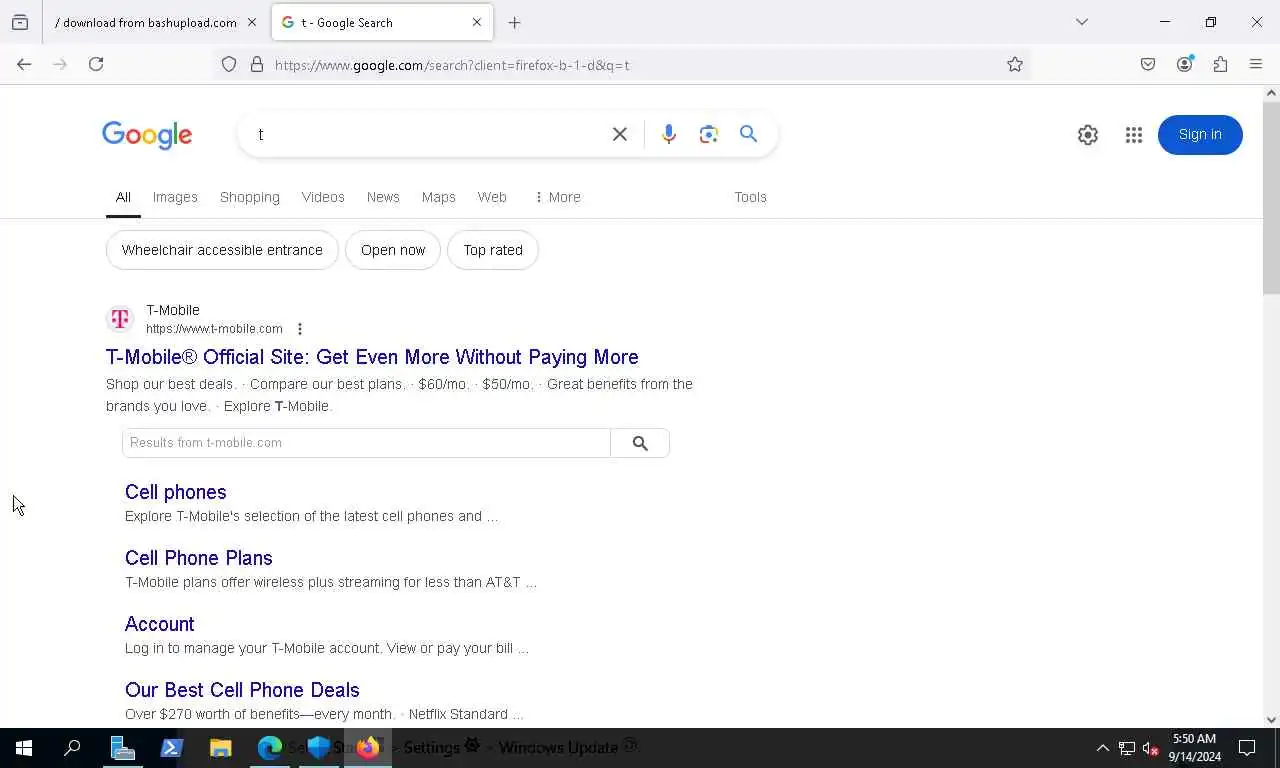Toggle Wheelchair accessible entrance filter chip
The width and height of the screenshot is (1280, 768).
222,250
